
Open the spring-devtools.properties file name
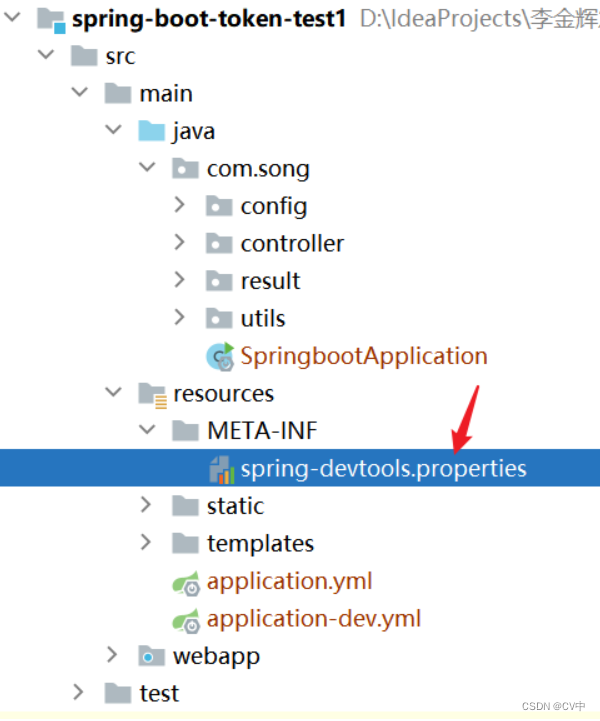(383, 469)
